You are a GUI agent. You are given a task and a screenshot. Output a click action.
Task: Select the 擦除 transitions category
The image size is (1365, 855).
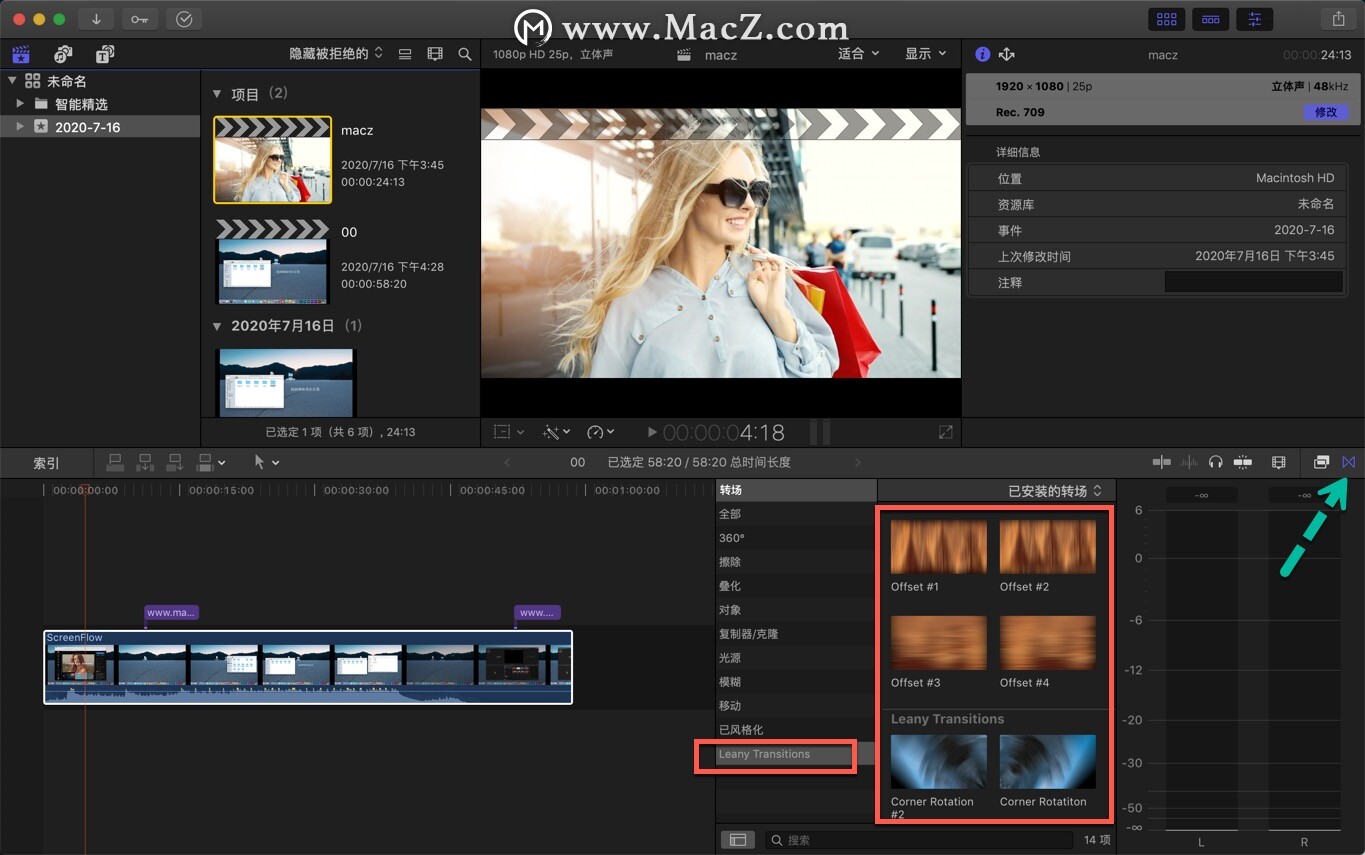(796, 562)
